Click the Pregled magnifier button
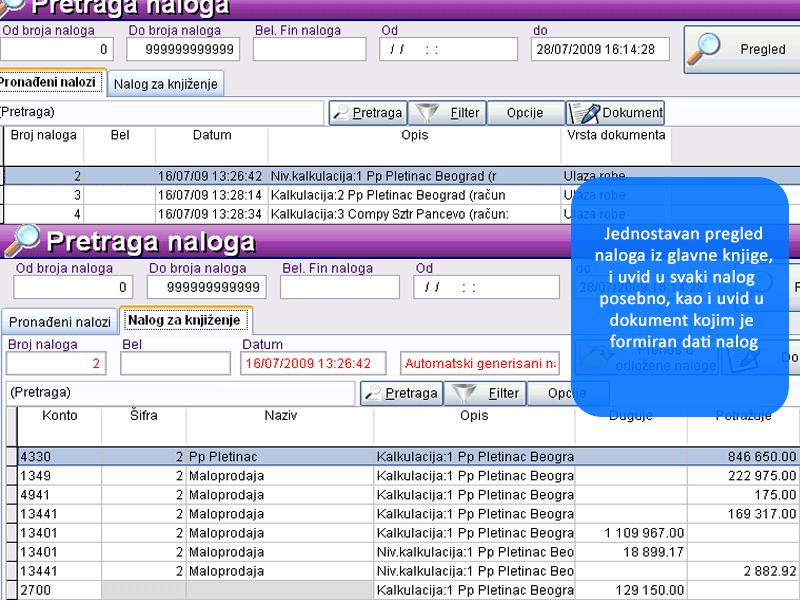Screen dimensions: 800x600 740,48
